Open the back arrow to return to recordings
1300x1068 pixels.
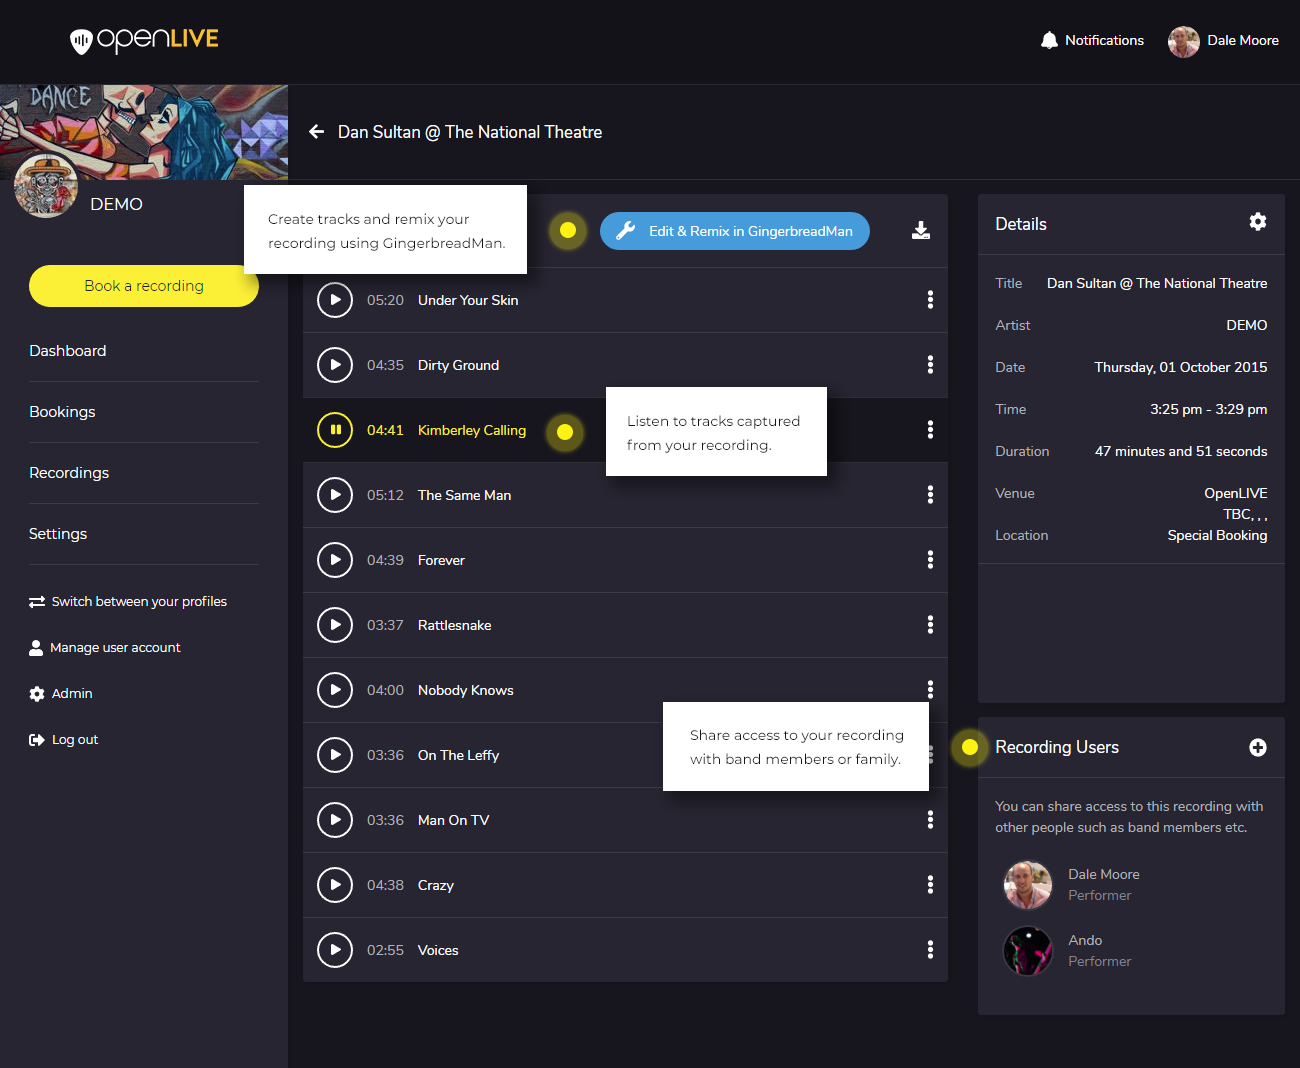(x=316, y=131)
